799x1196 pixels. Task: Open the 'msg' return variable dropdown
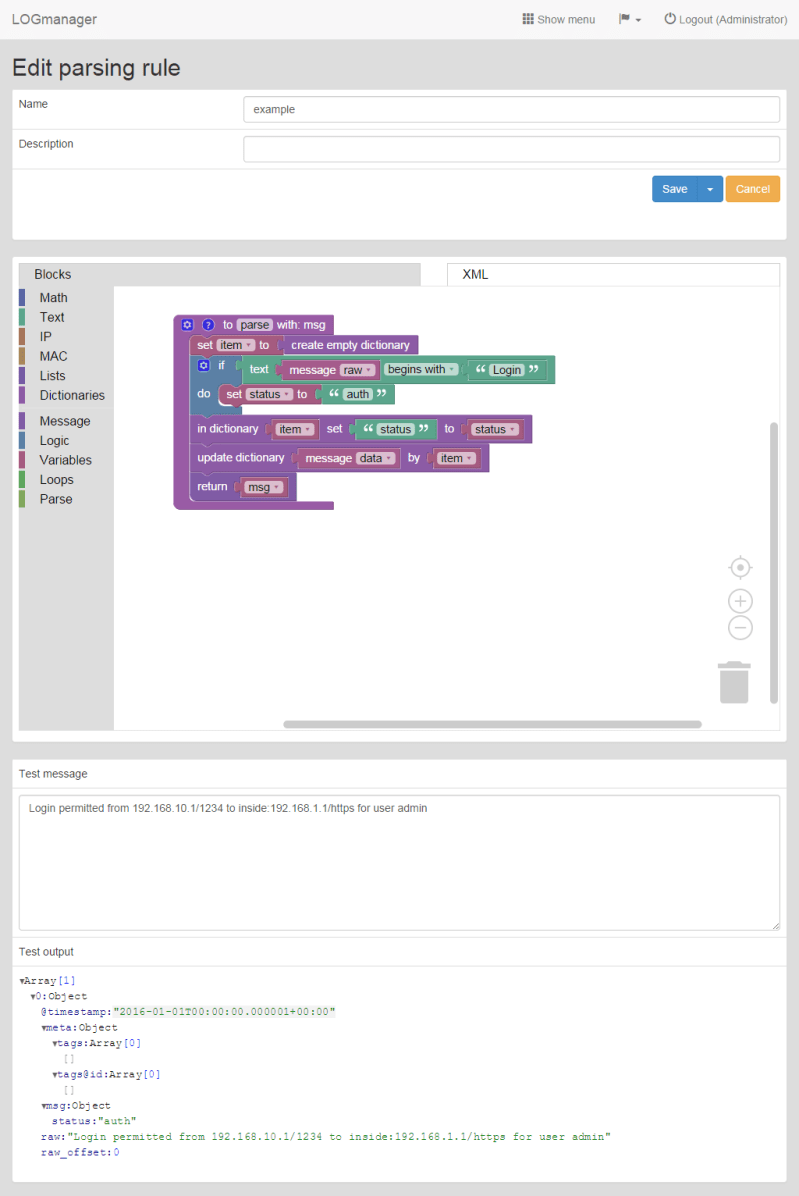pyautogui.click(x=264, y=487)
